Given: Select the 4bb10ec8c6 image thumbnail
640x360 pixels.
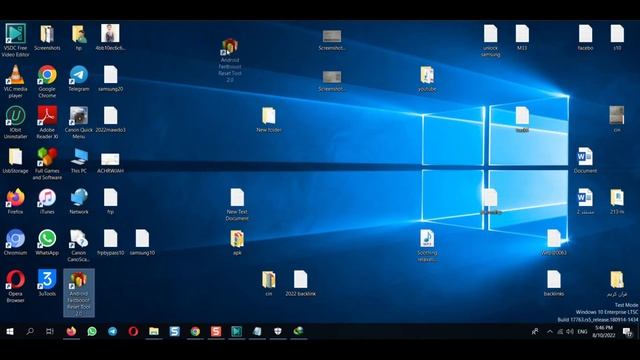Looking at the screenshot, I should 110,37.
